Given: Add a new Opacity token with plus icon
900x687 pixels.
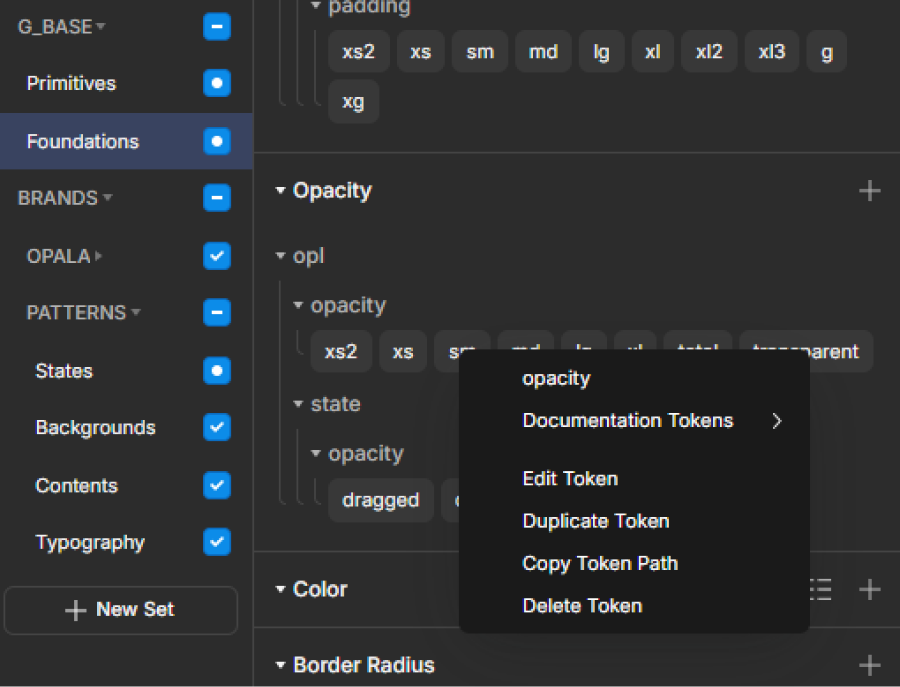Looking at the screenshot, I should 869,191.
